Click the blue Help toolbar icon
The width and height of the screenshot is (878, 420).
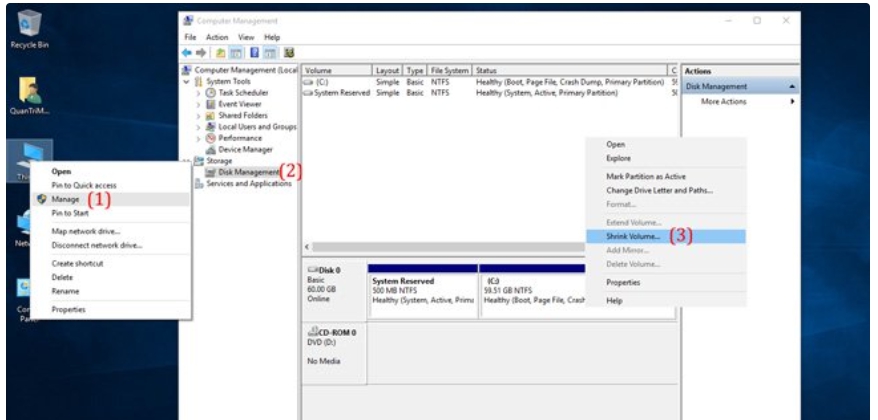pos(255,52)
